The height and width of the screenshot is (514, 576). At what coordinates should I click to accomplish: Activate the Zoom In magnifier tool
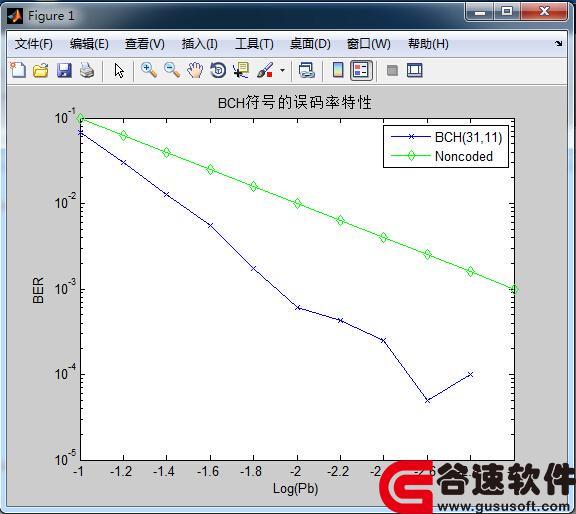(x=149, y=70)
